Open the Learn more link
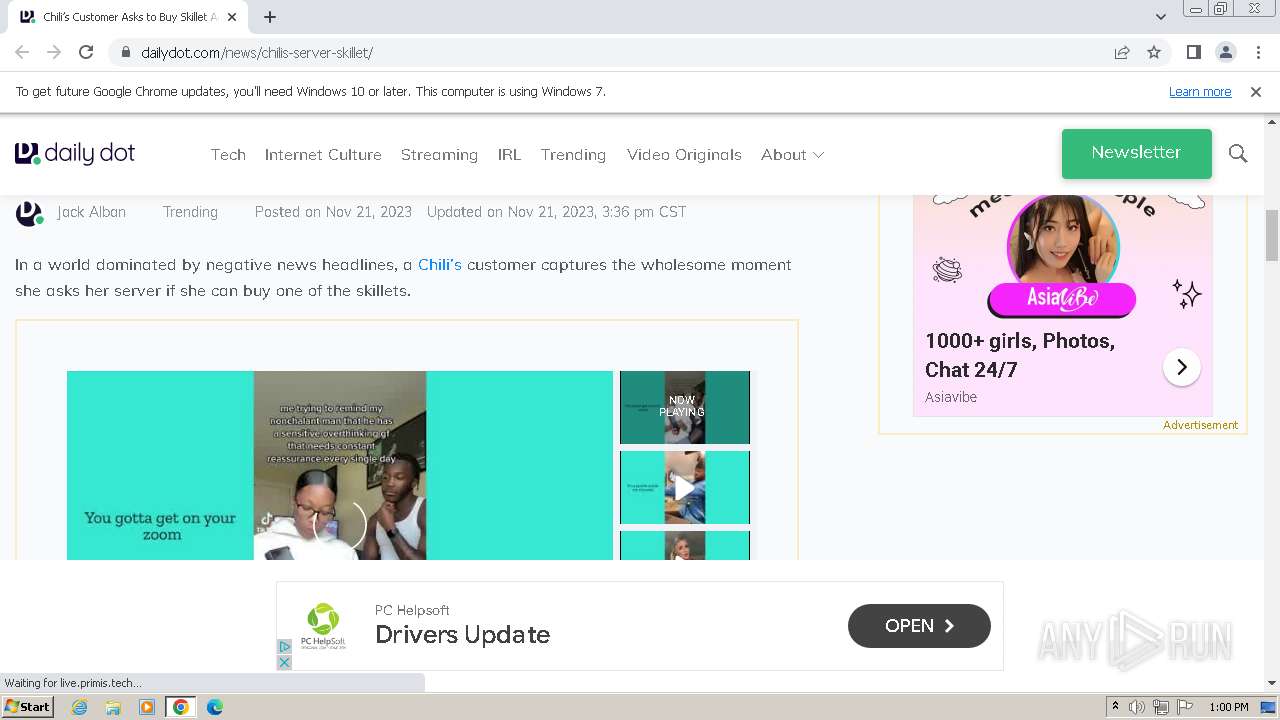The height and width of the screenshot is (720, 1280). (x=1200, y=91)
